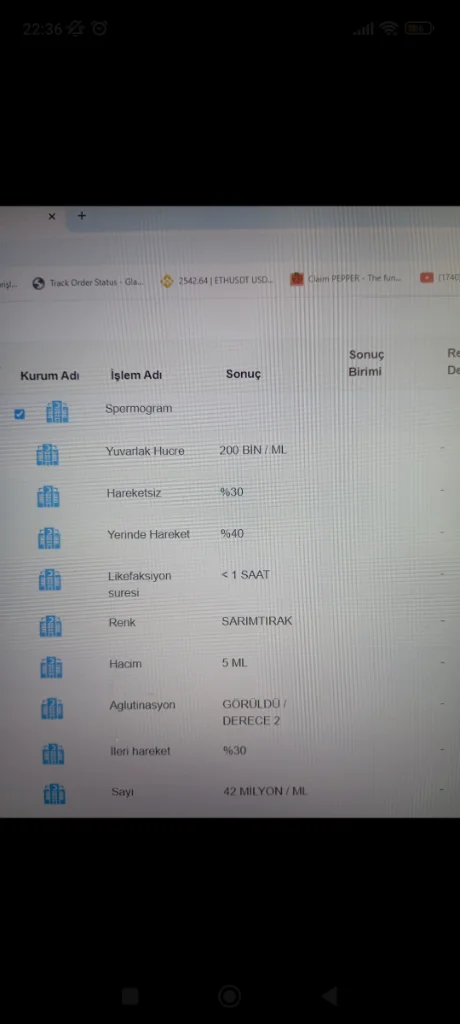Sort by the İşlem Adı column header

click(136, 376)
